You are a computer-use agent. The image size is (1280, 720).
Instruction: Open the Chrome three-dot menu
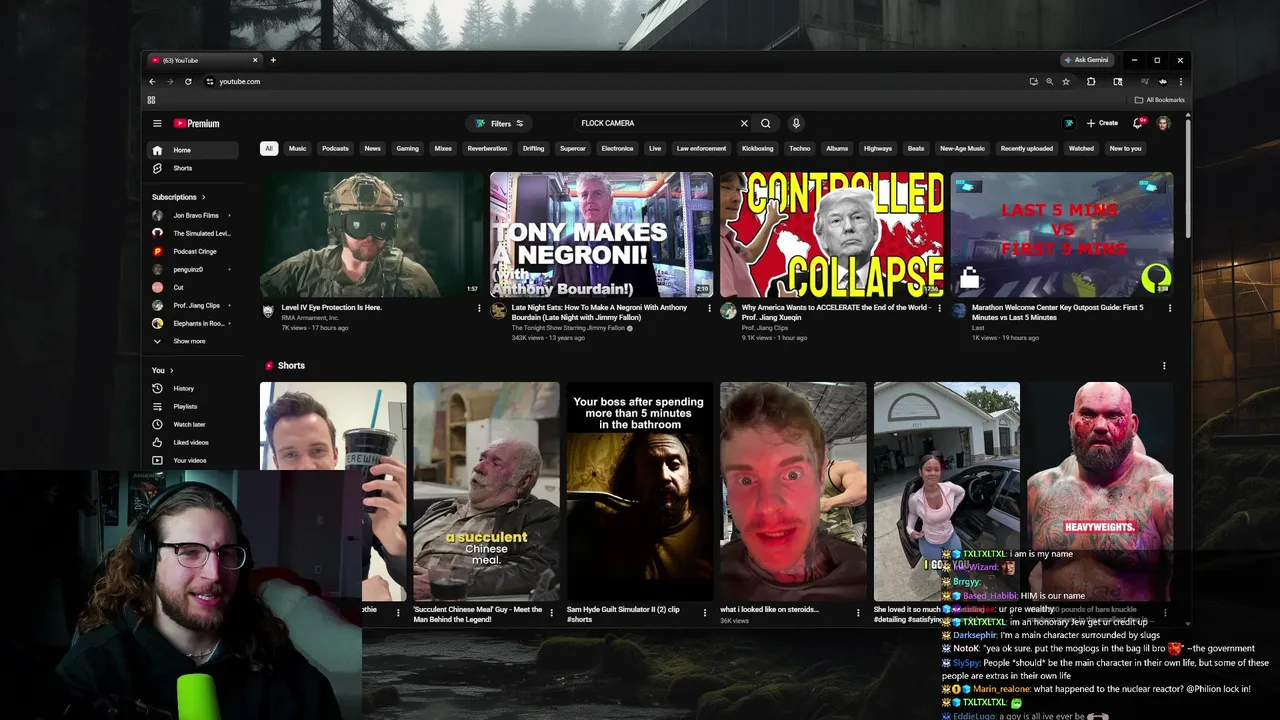(x=1181, y=81)
